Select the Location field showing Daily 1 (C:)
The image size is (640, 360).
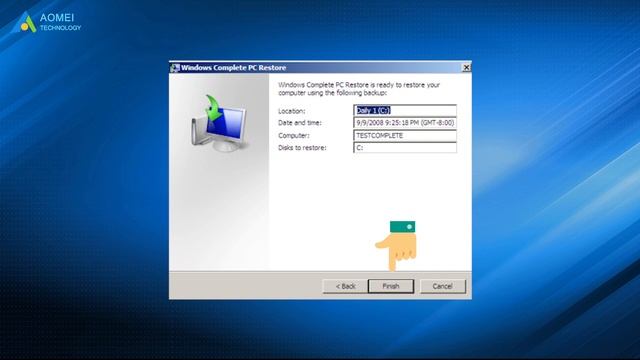pyautogui.click(x=404, y=110)
